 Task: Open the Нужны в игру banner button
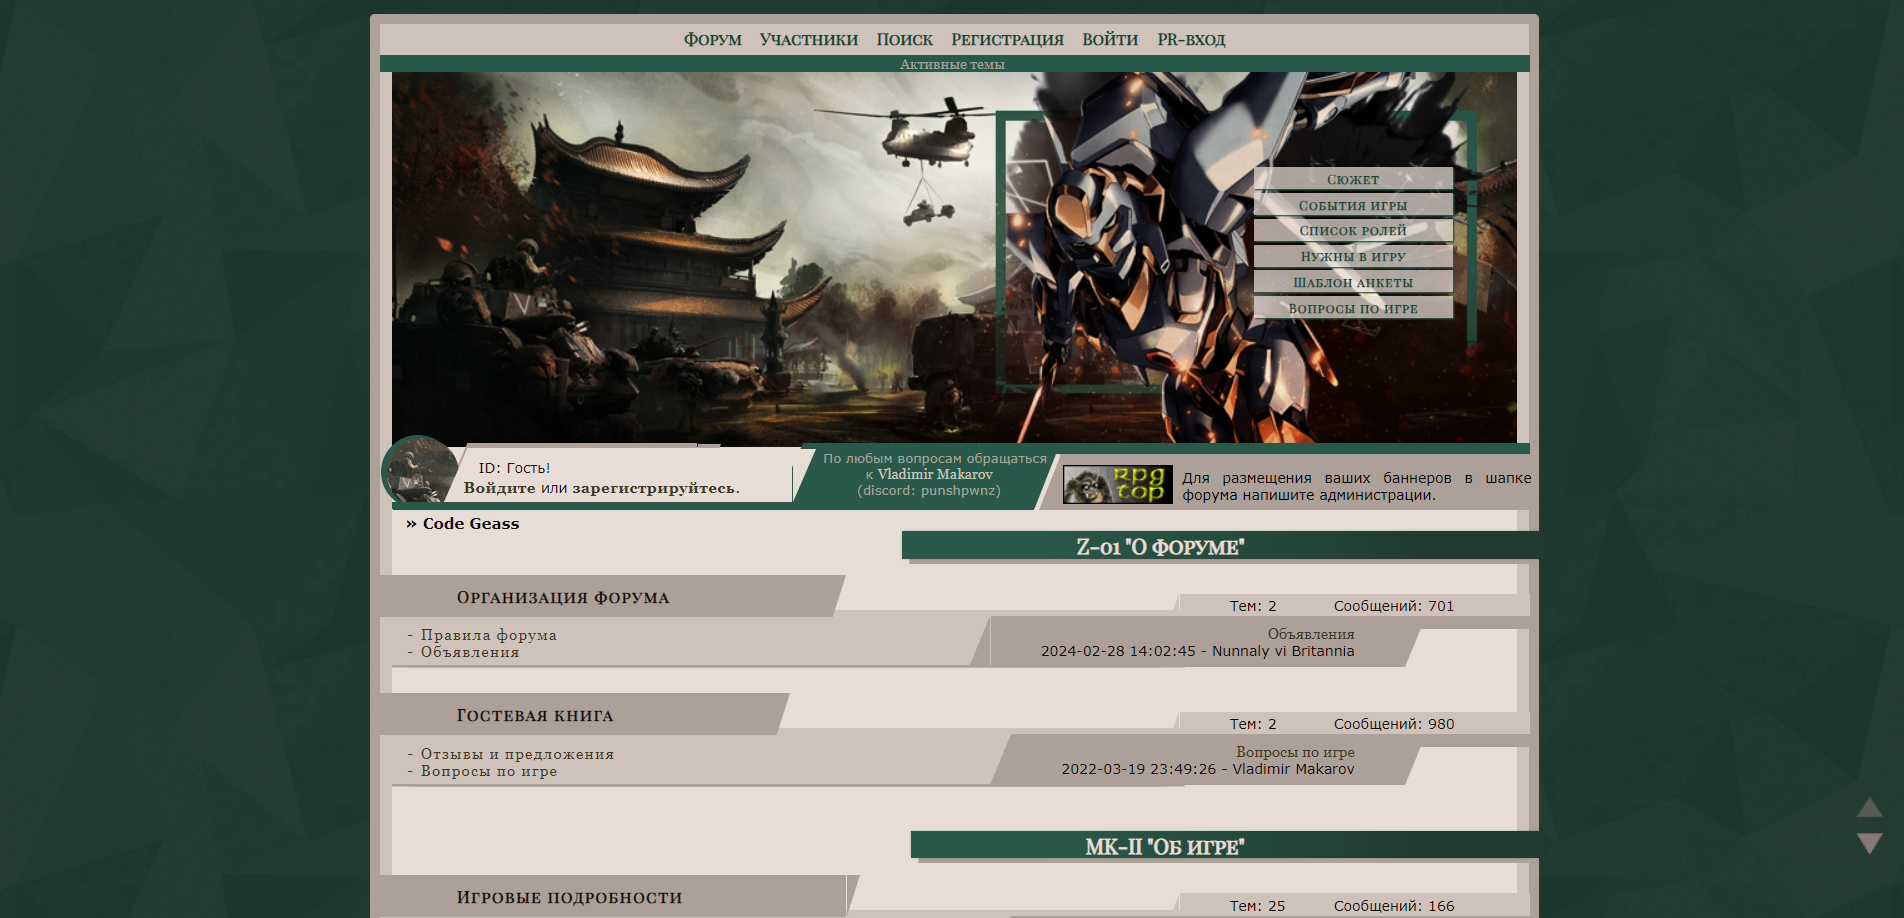[x=1353, y=256]
